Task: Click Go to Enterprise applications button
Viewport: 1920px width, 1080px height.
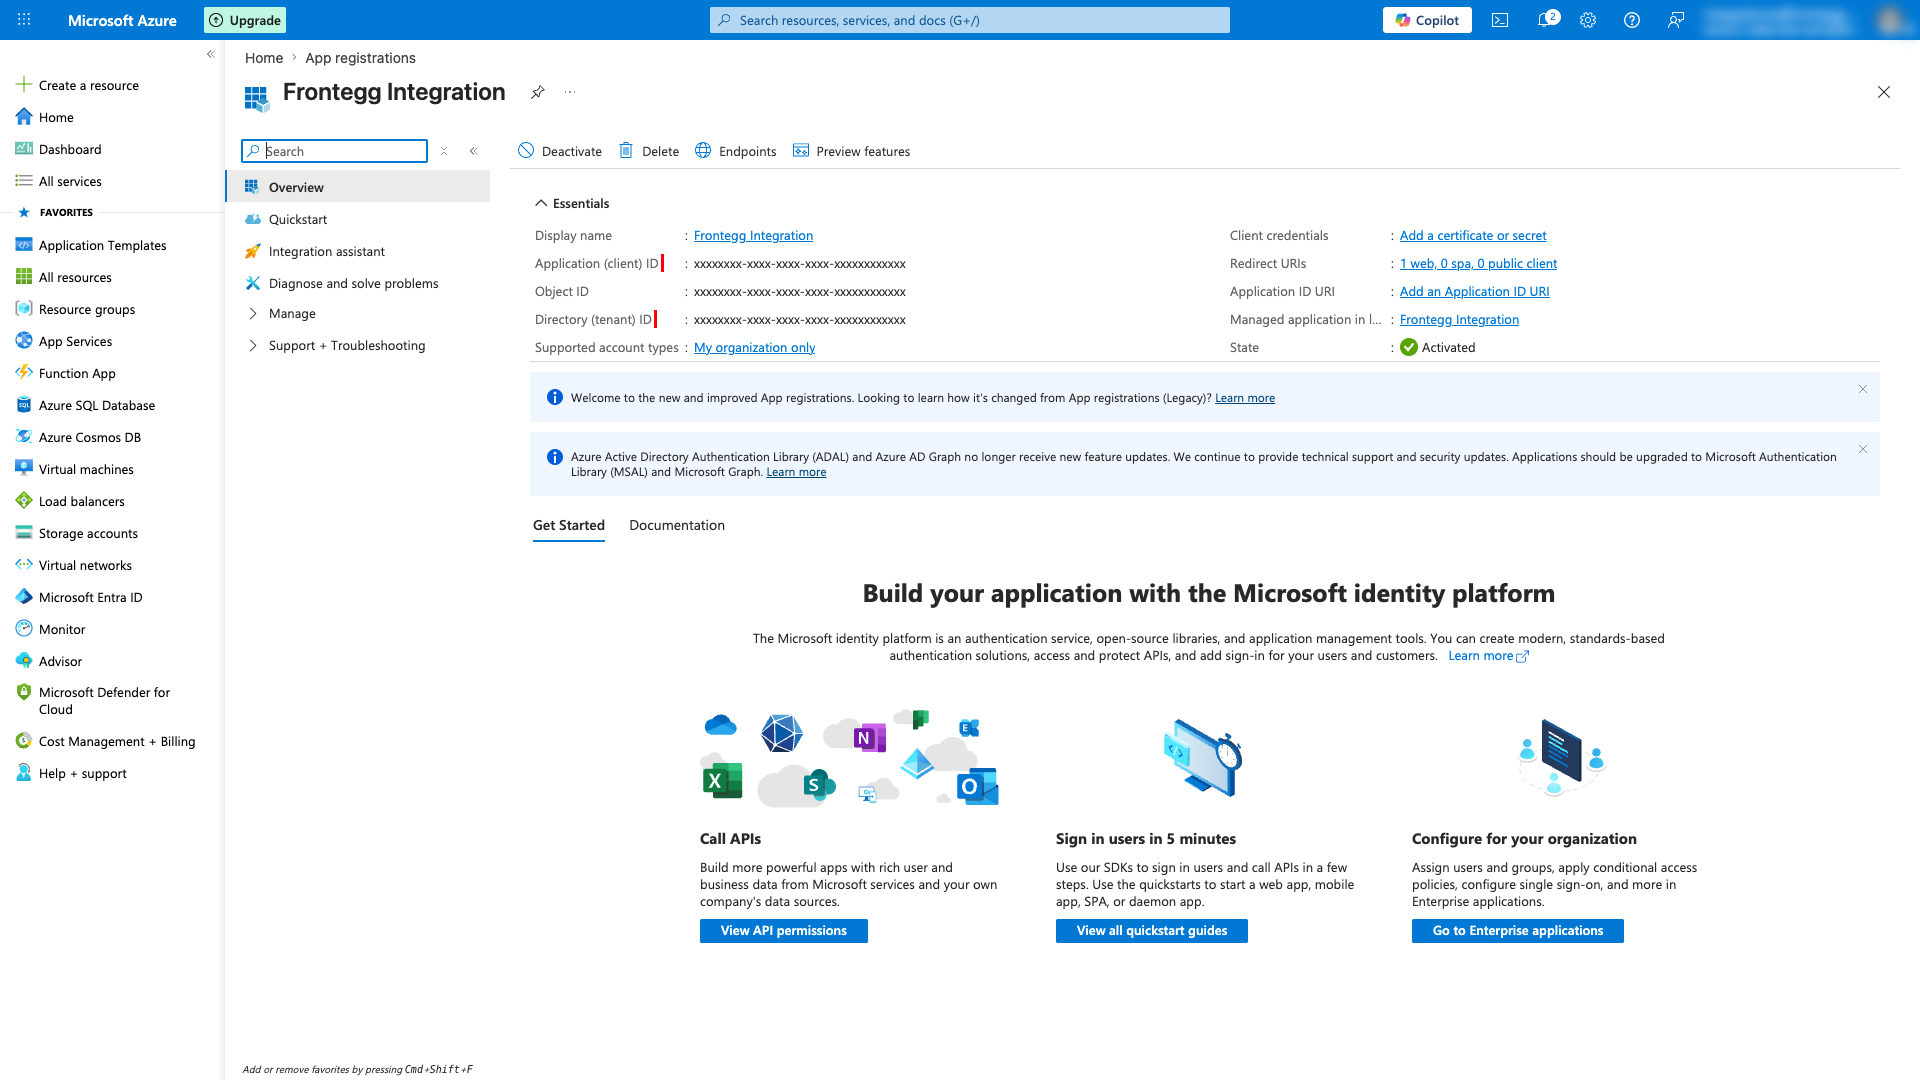Action: pyautogui.click(x=1518, y=931)
